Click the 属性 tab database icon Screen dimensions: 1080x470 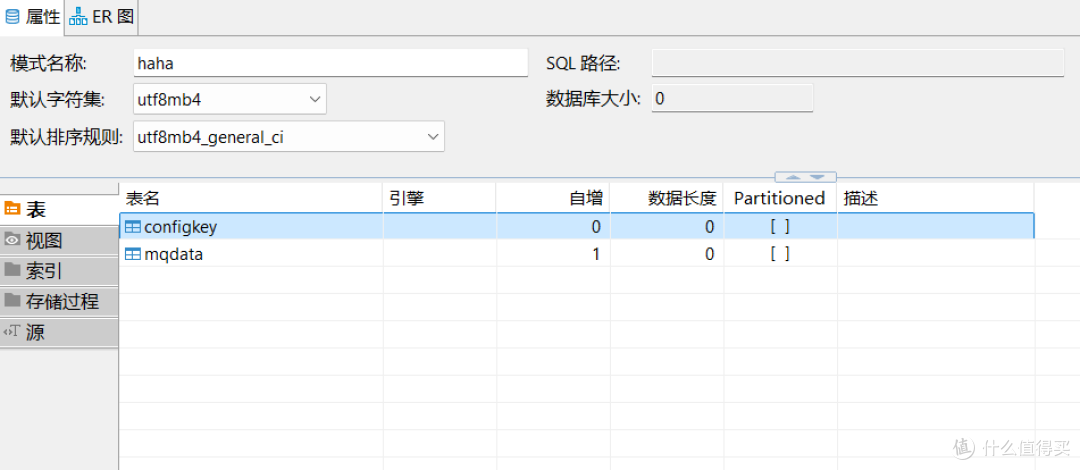coord(12,17)
